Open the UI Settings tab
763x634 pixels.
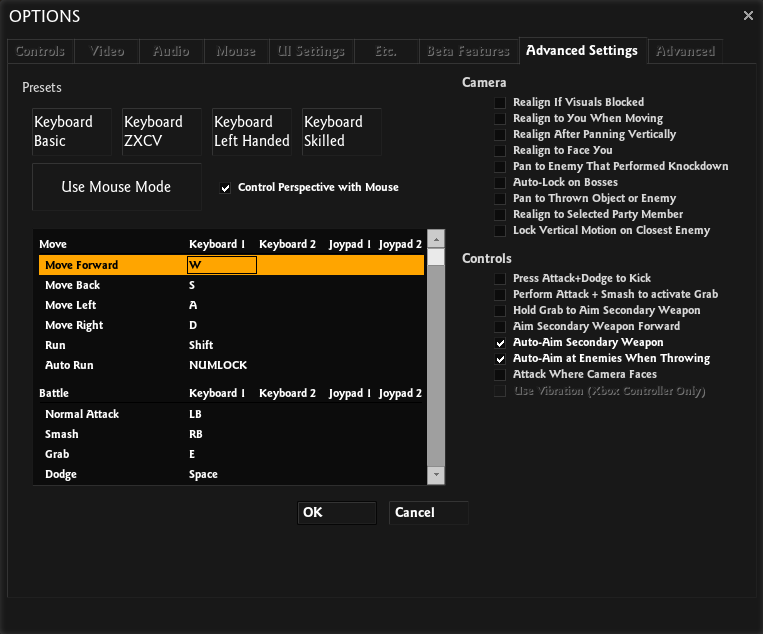click(x=311, y=51)
